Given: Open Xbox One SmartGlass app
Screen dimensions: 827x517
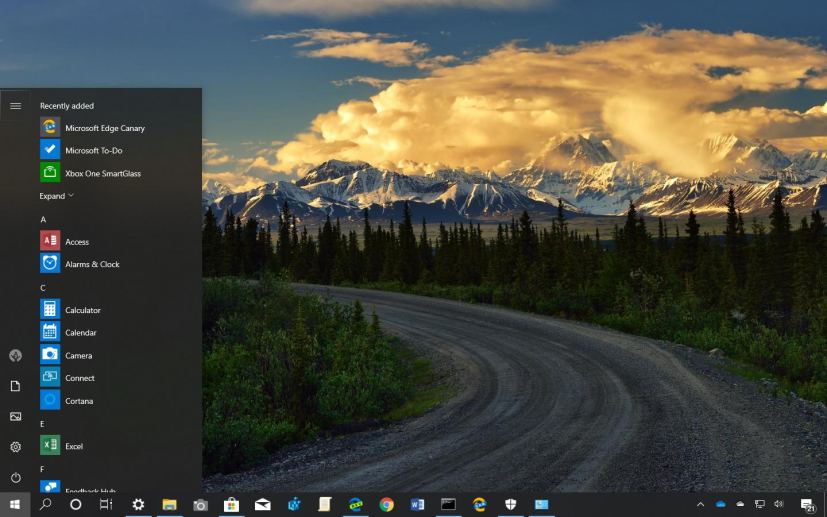Looking at the screenshot, I should coord(120,173).
